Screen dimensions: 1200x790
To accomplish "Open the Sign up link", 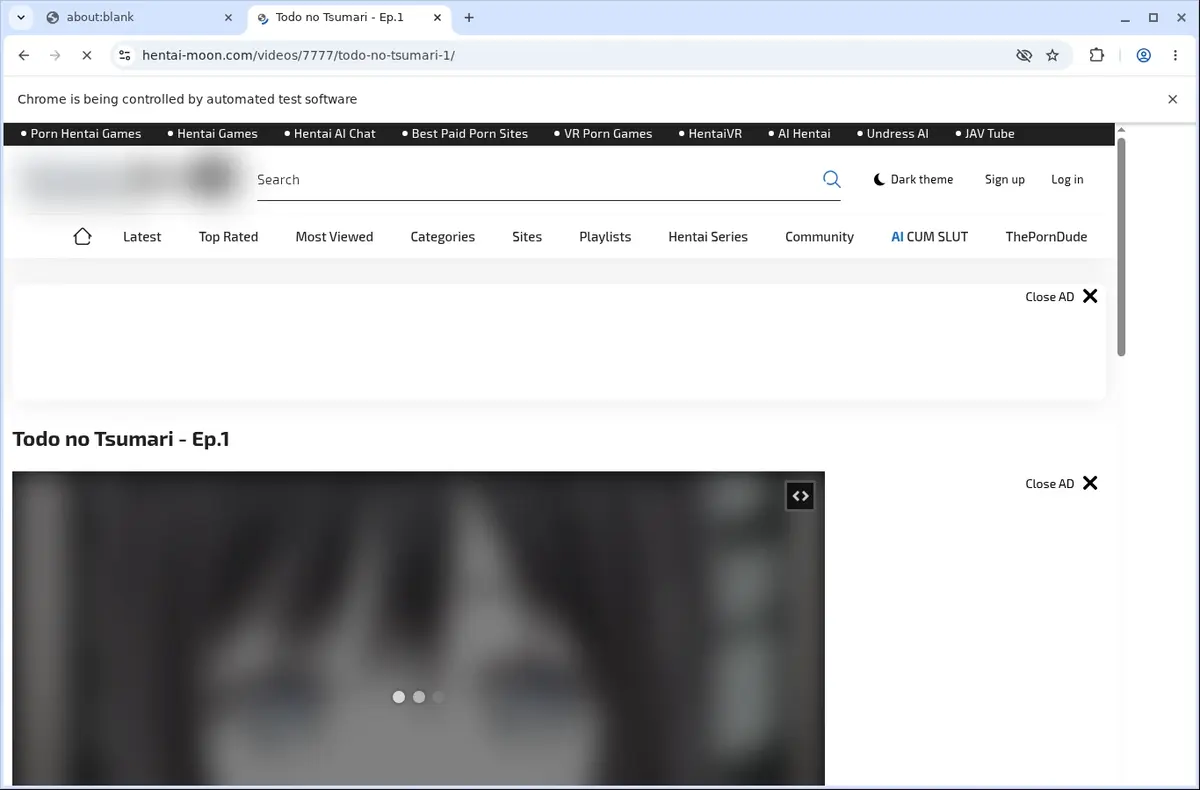I will click(1004, 180).
